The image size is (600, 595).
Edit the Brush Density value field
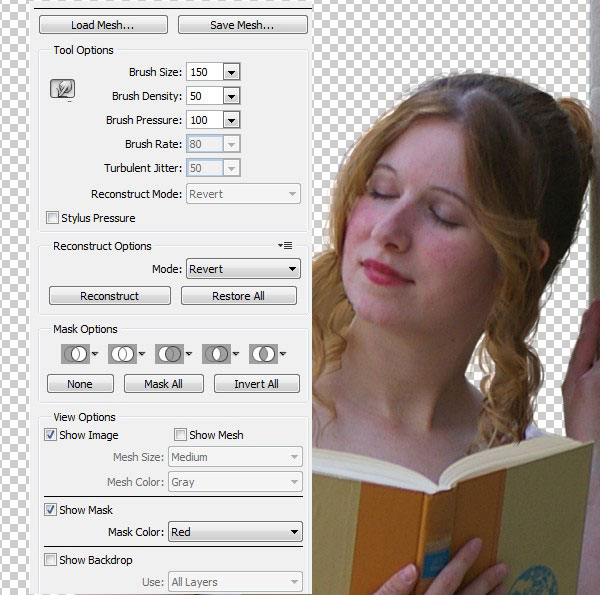(x=204, y=96)
